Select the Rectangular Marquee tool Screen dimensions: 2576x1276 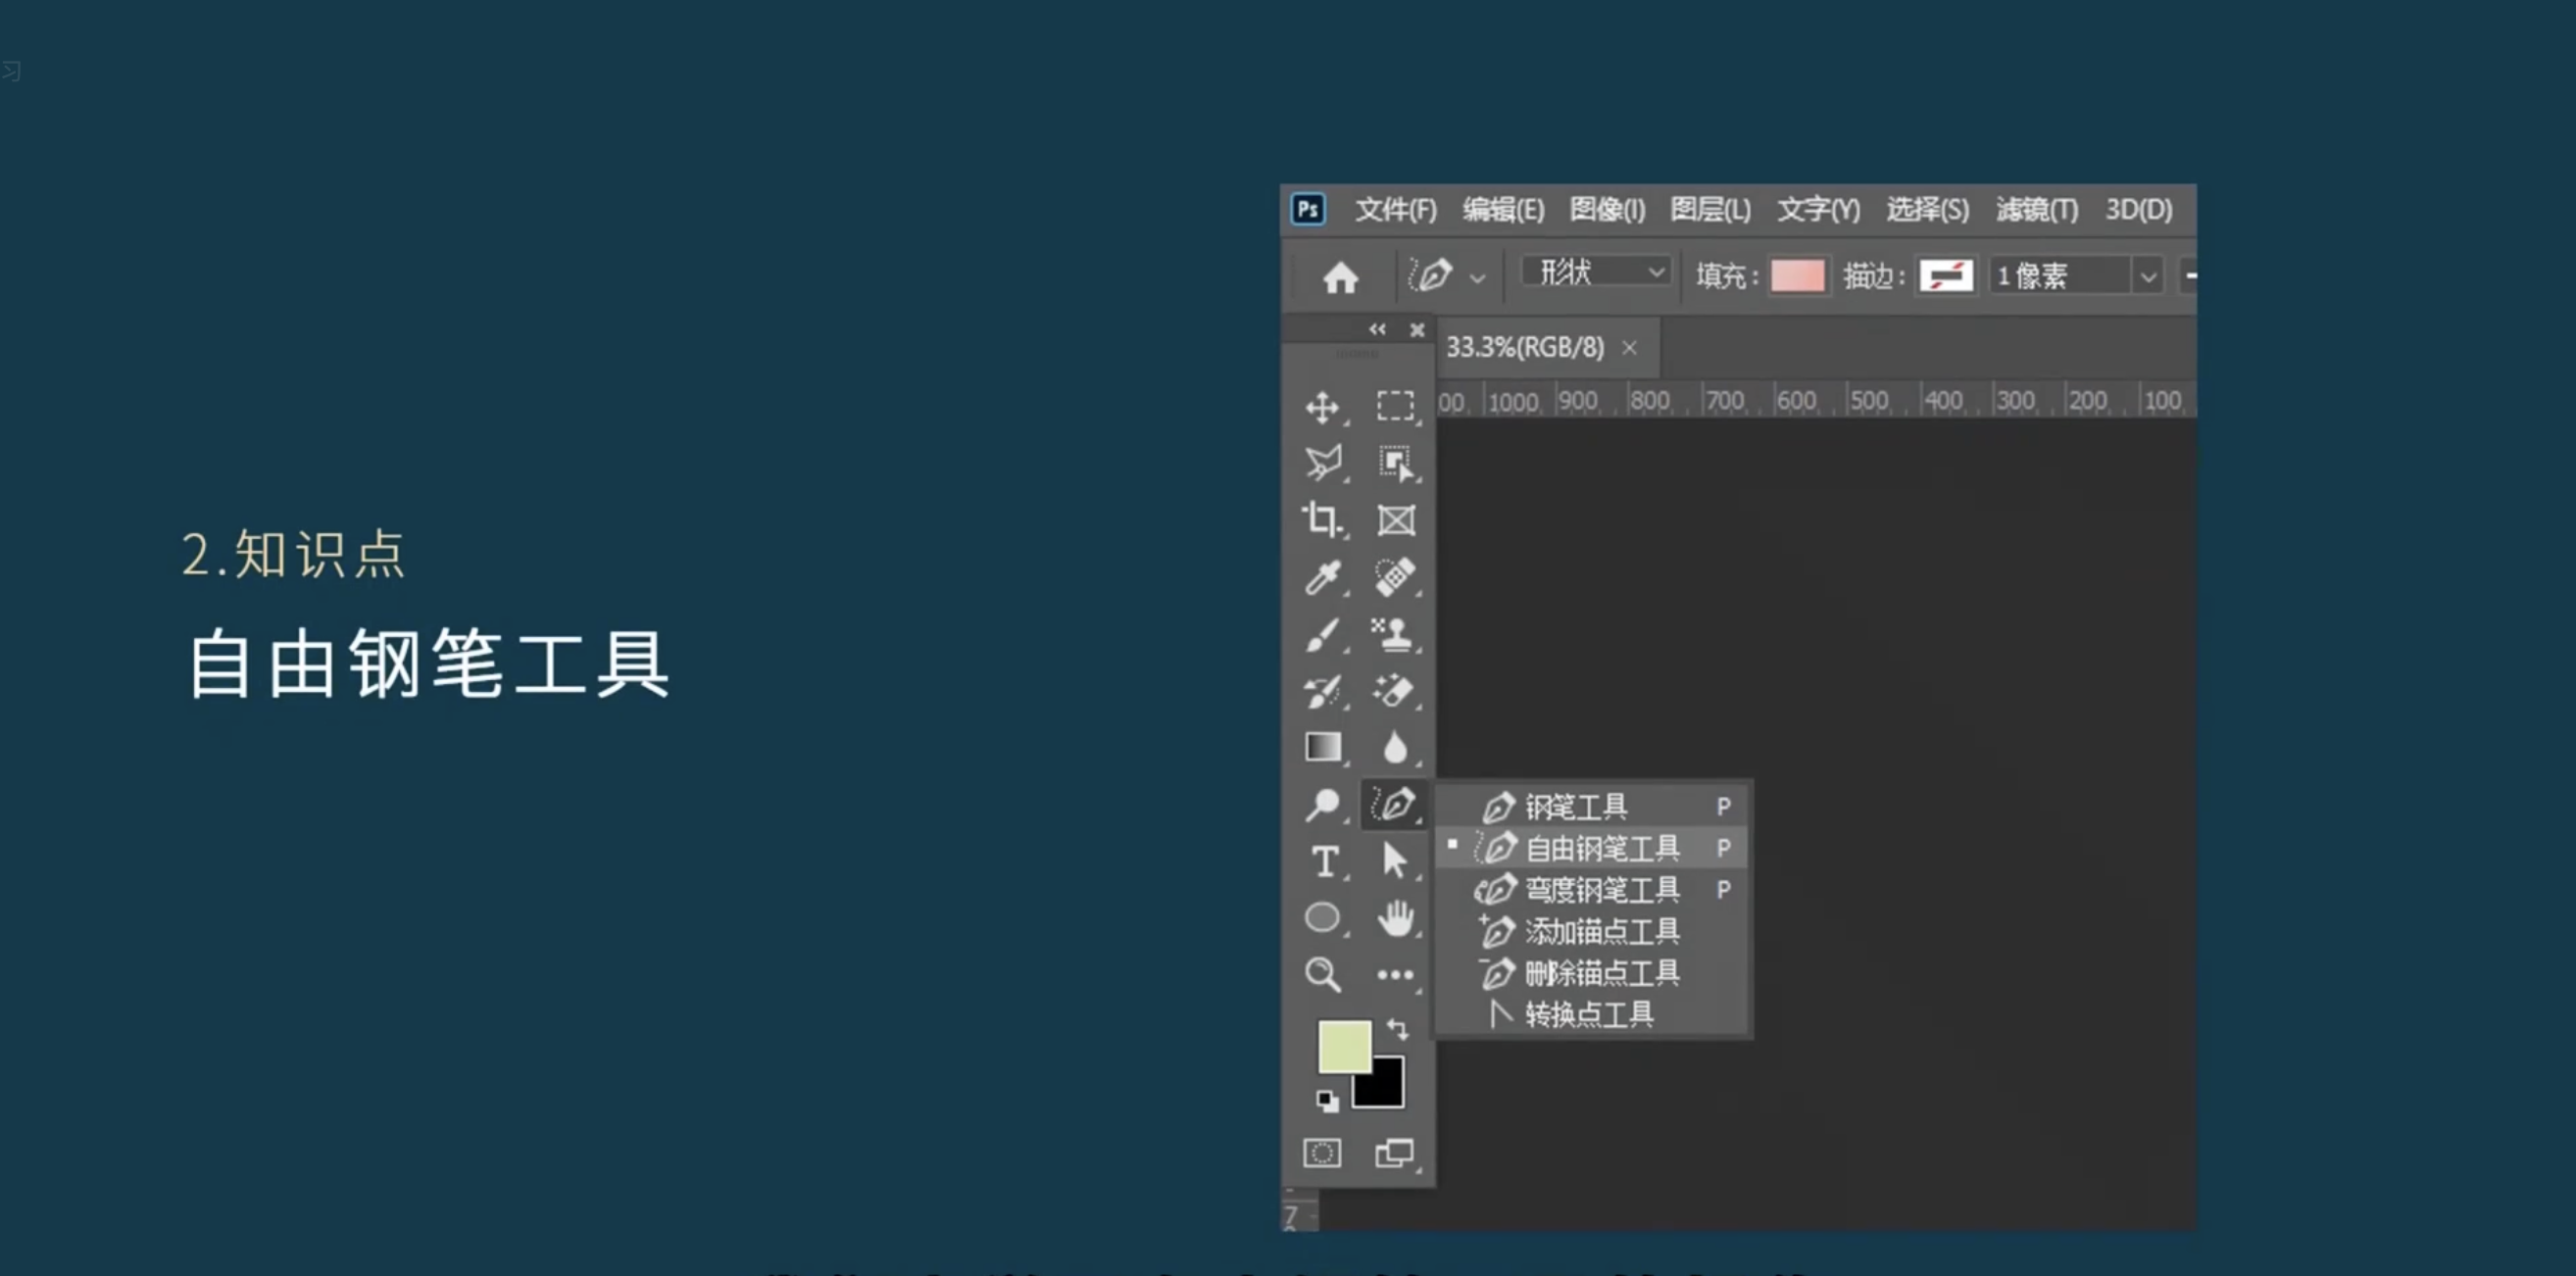point(1395,406)
